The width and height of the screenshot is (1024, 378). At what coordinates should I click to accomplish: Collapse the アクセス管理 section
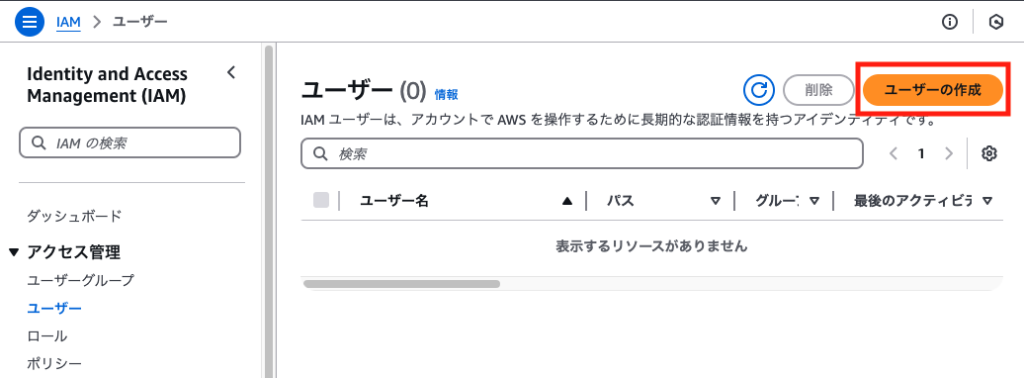pyautogui.click(x=15, y=252)
